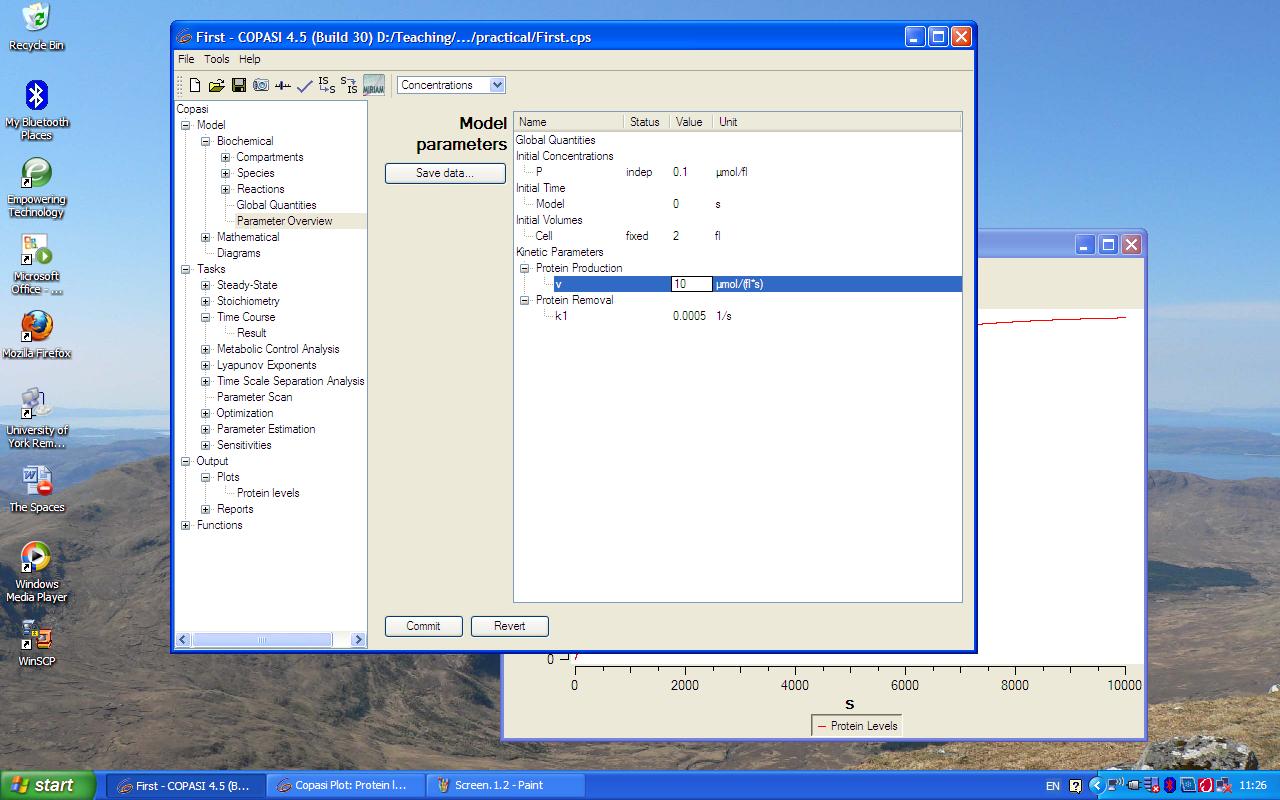Screen dimensions: 1280x800
Task: Open the Concentrations dropdown
Action: 451,85
